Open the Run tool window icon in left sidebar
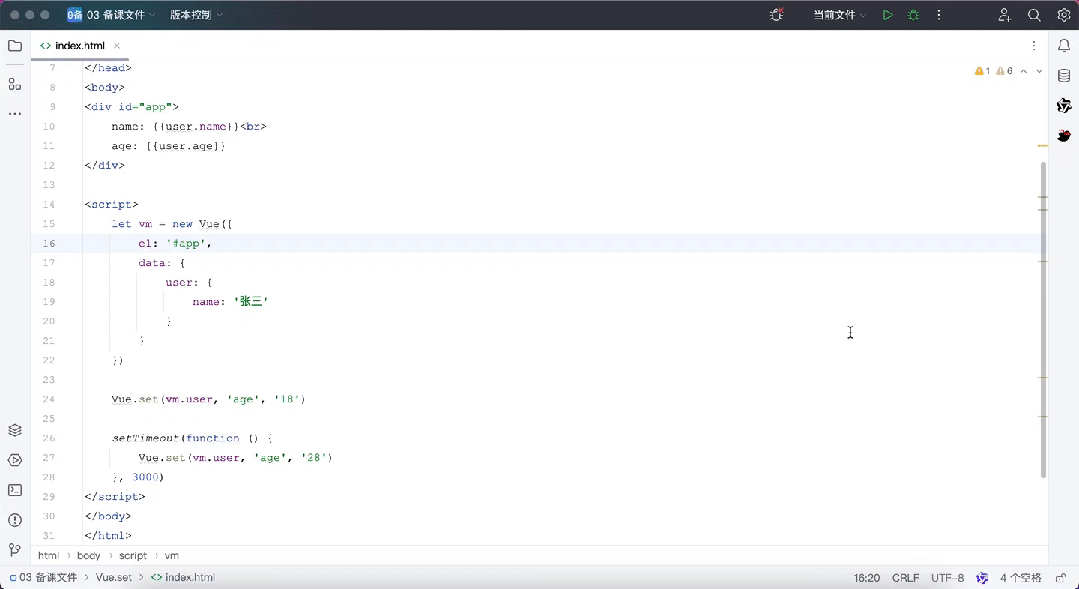This screenshot has width=1079, height=589. click(14, 460)
